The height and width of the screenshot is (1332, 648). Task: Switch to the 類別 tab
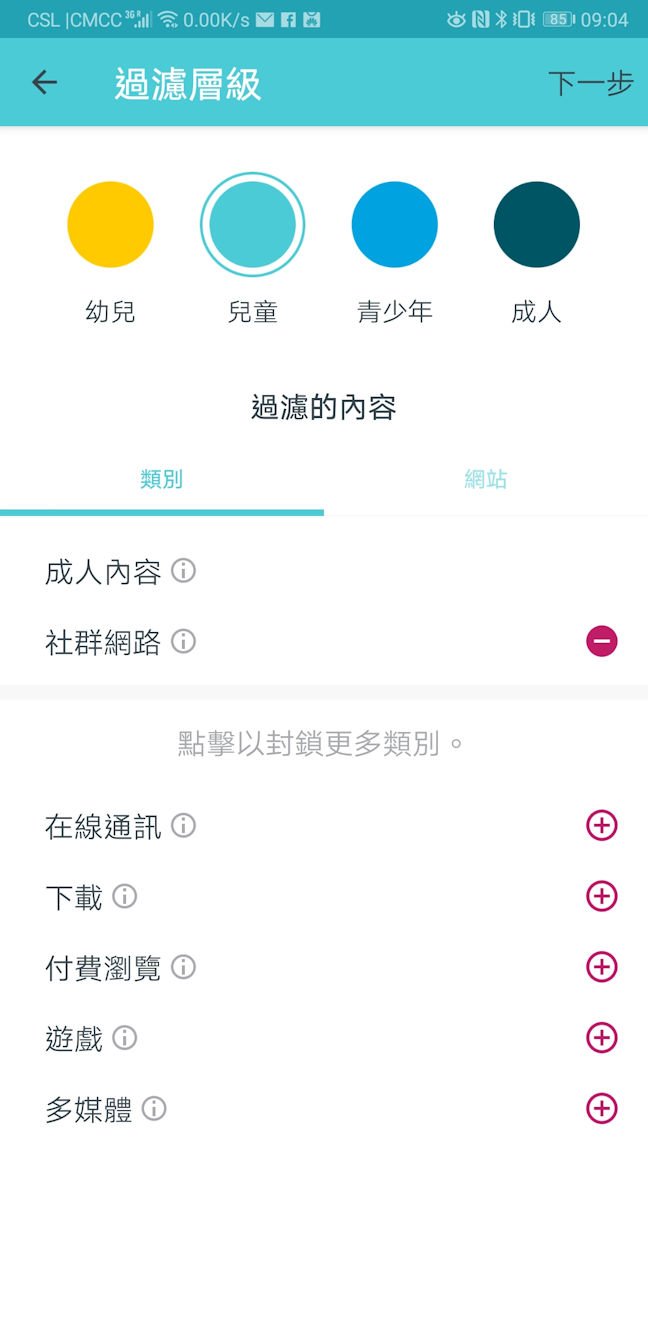pos(162,480)
